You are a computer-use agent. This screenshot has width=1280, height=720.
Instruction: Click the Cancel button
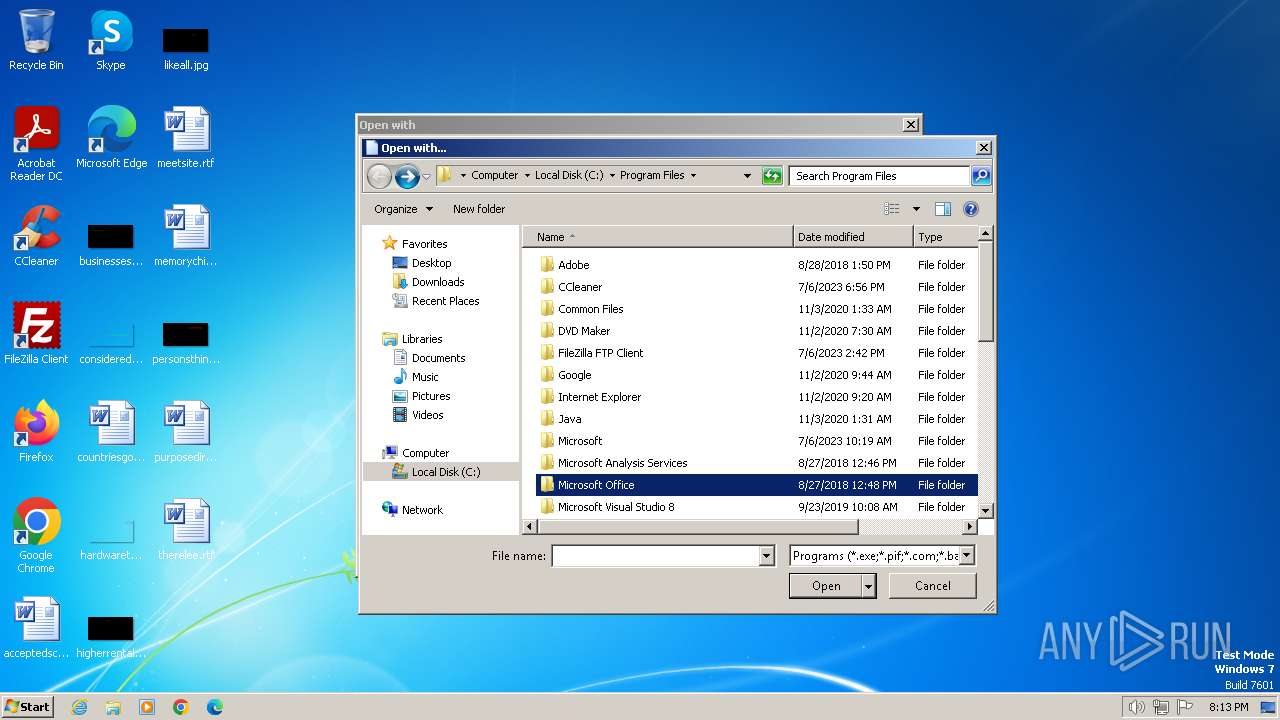point(932,586)
